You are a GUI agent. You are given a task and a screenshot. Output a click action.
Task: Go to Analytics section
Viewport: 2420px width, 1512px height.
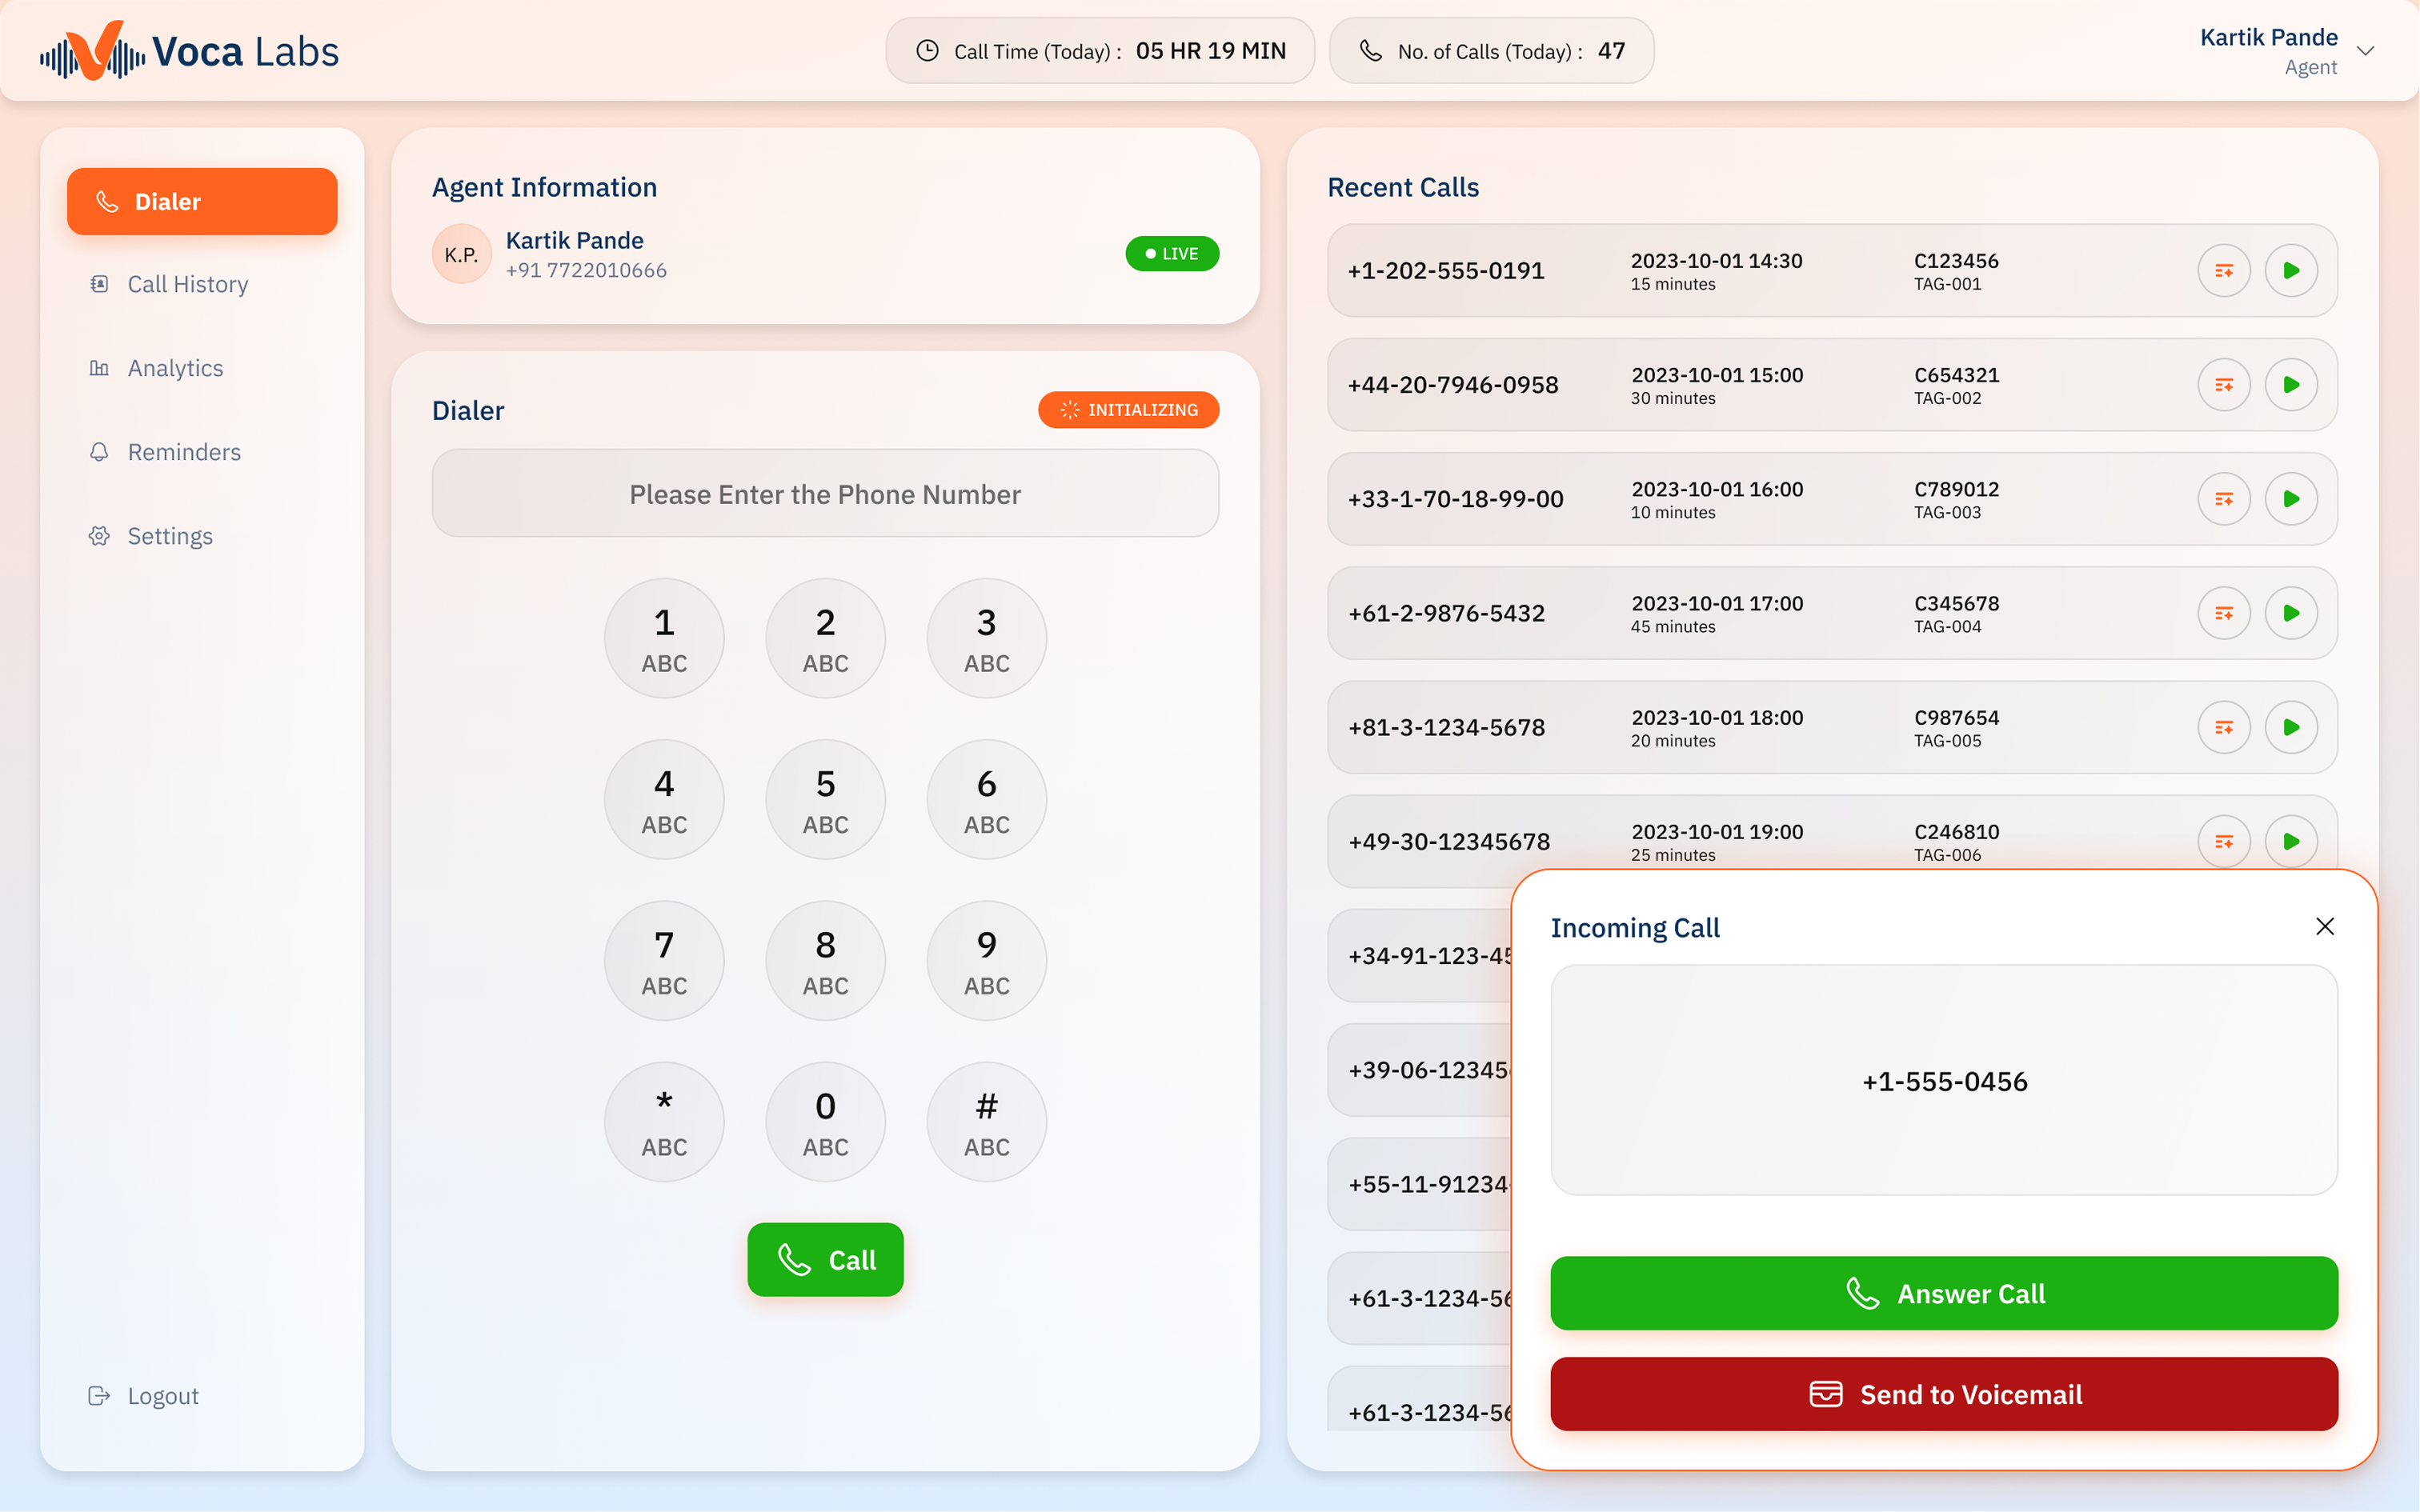click(x=175, y=368)
